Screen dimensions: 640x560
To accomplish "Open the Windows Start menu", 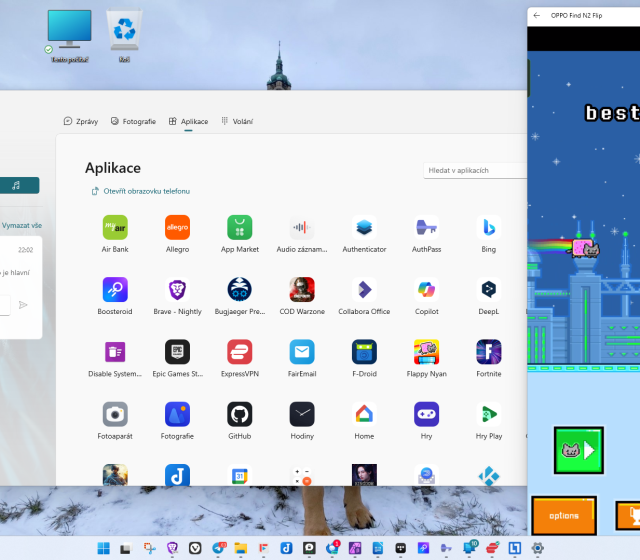I will pos(103,548).
